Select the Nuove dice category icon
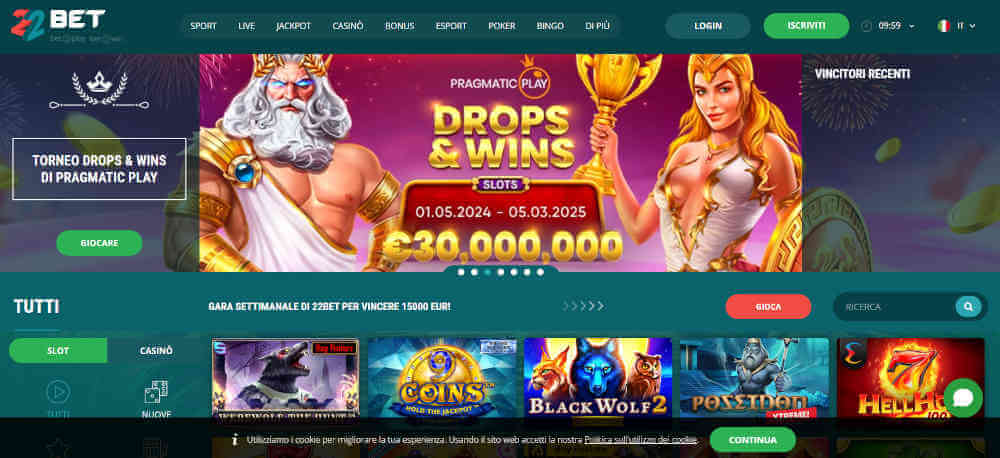Viewport: 1000px width, 458px height. click(156, 392)
